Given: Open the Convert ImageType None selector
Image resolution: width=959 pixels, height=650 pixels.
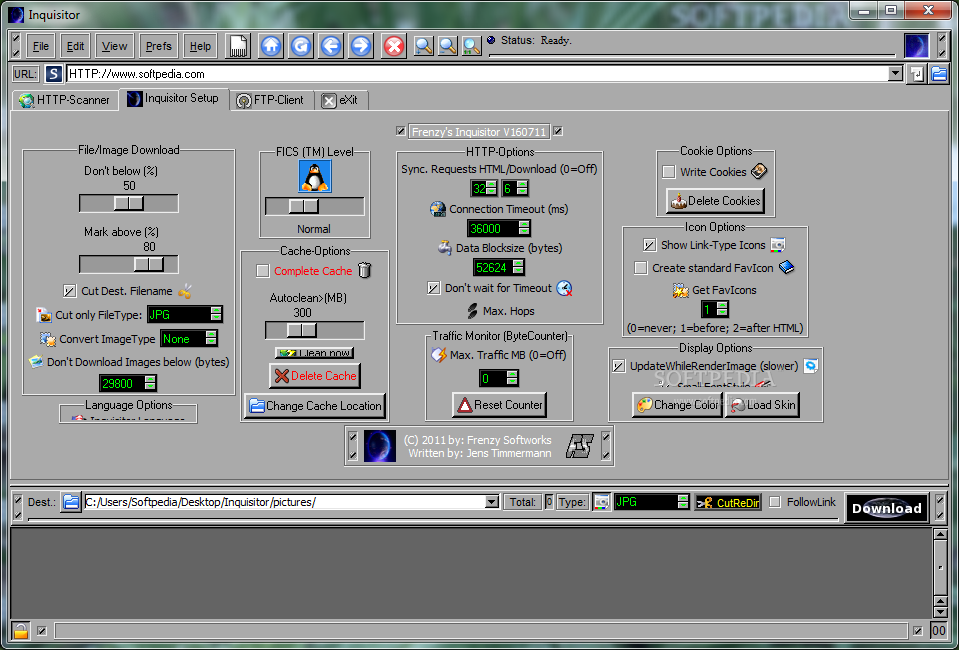Looking at the screenshot, I should pyautogui.click(x=189, y=338).
